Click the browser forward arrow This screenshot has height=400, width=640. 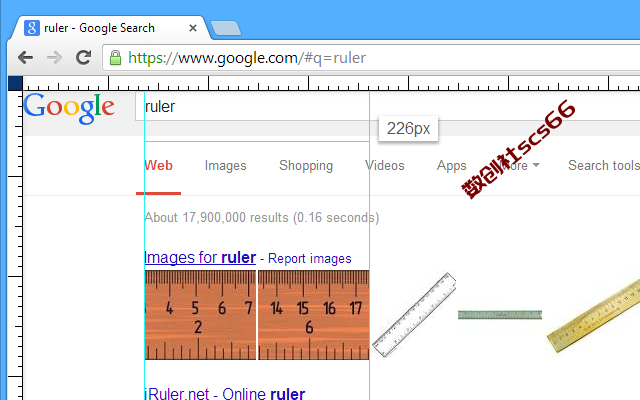pos(54,58)
